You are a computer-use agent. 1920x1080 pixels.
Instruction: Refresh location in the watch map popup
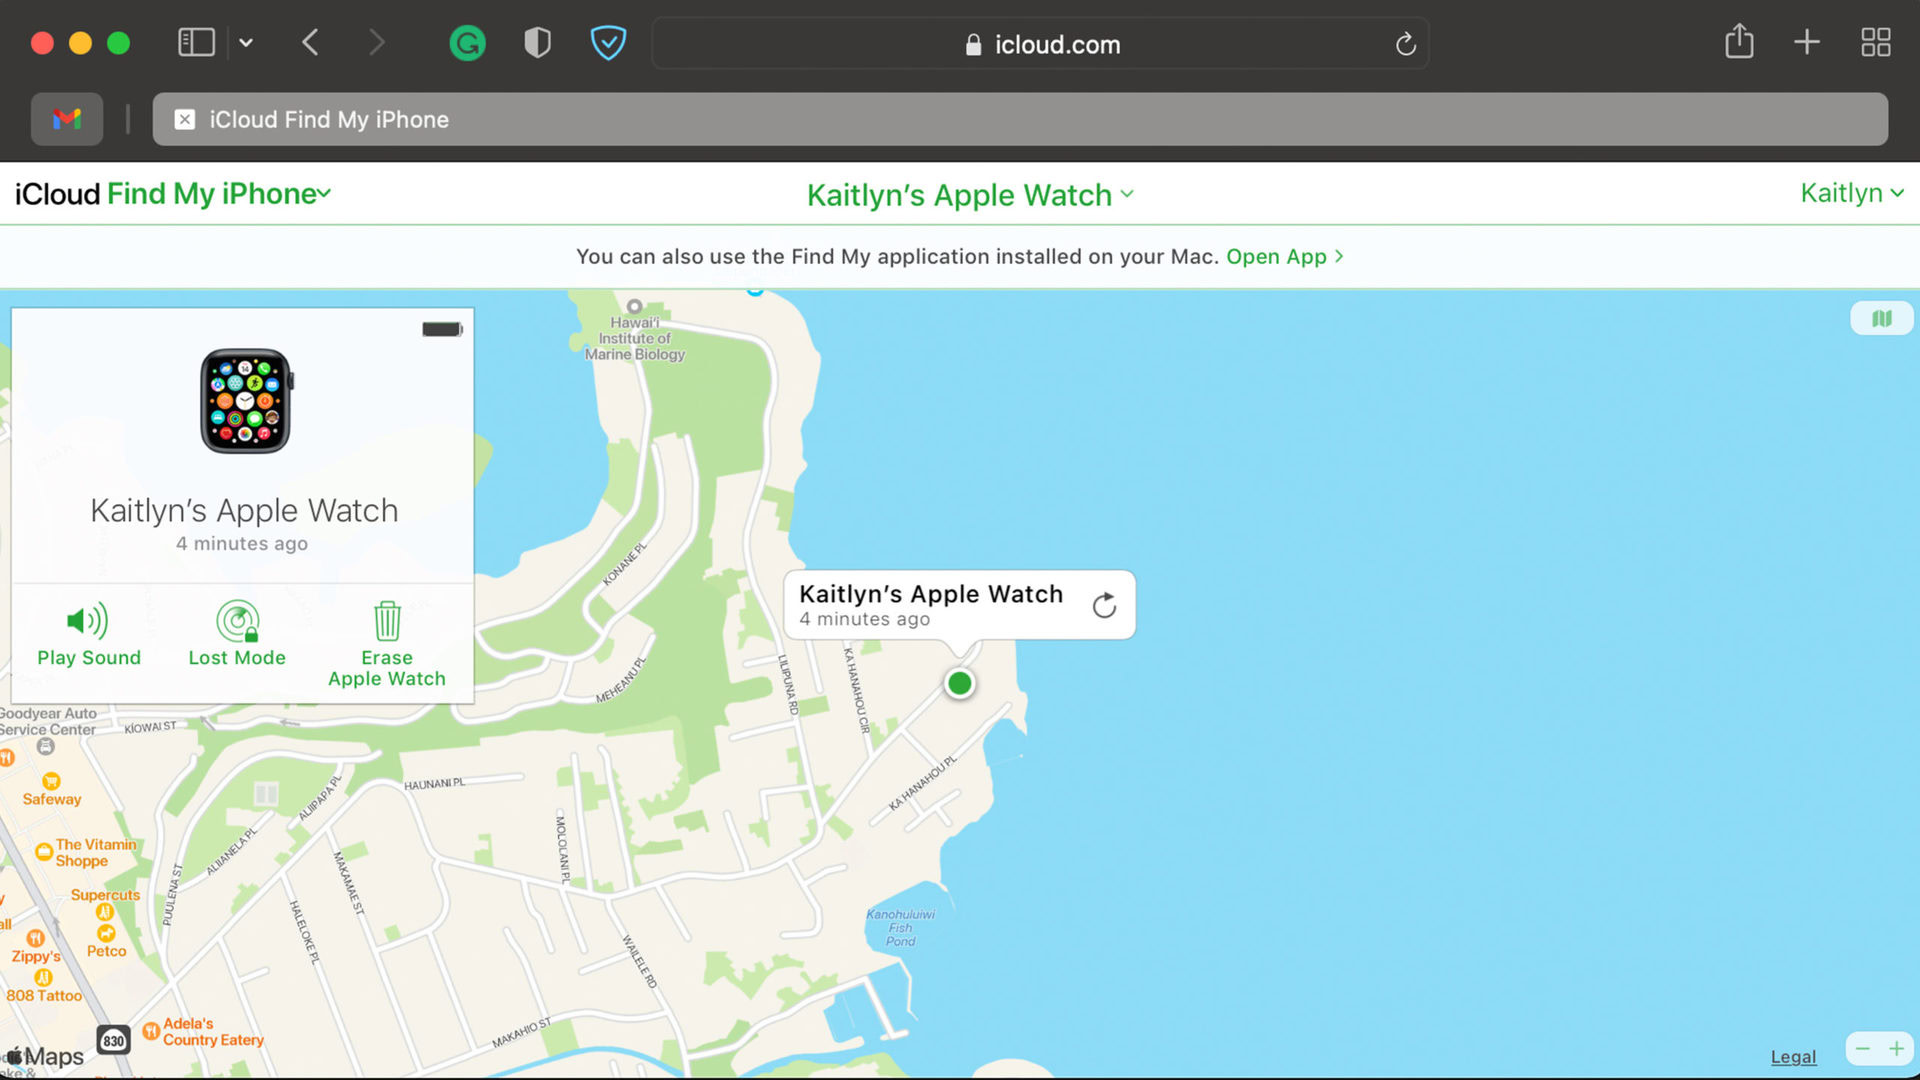coord(1104,605)
